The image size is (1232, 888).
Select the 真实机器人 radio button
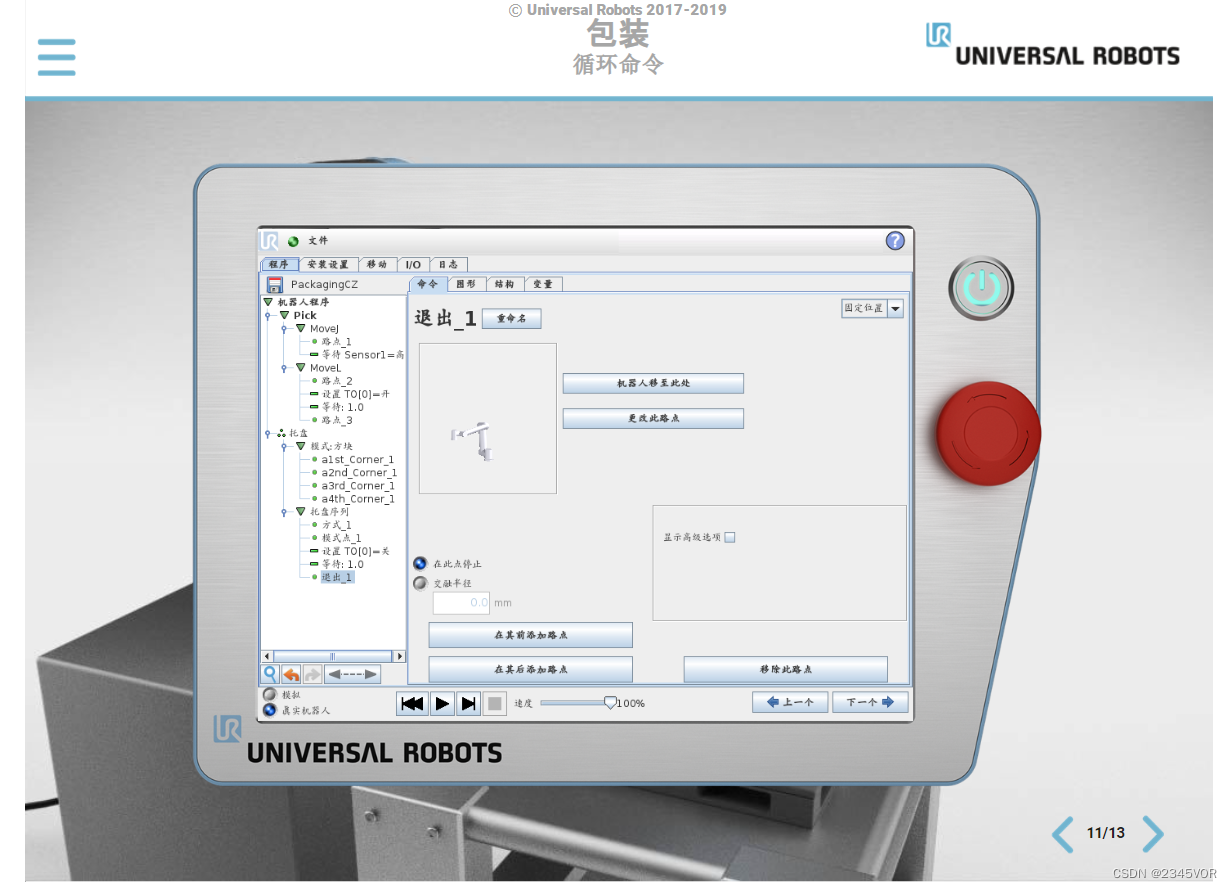pyautogui.click(x=270, y=710)
